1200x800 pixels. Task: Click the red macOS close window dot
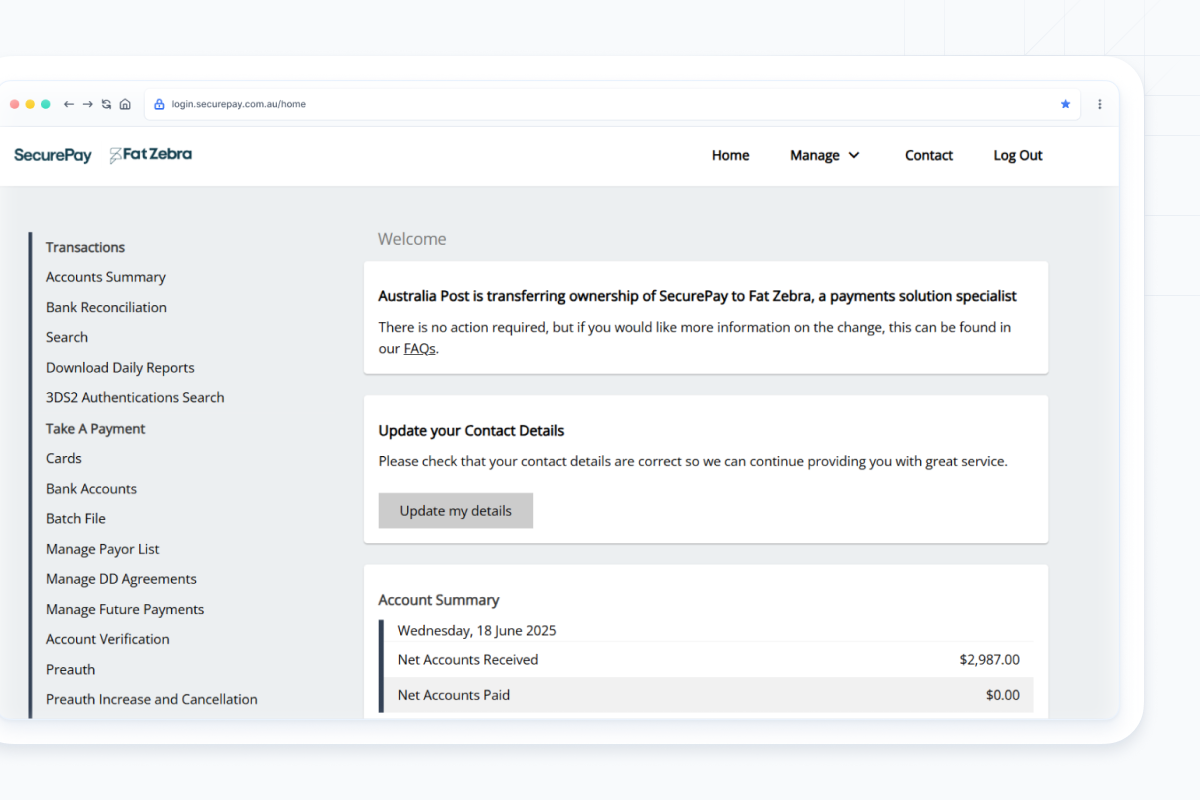pos(15,104)
